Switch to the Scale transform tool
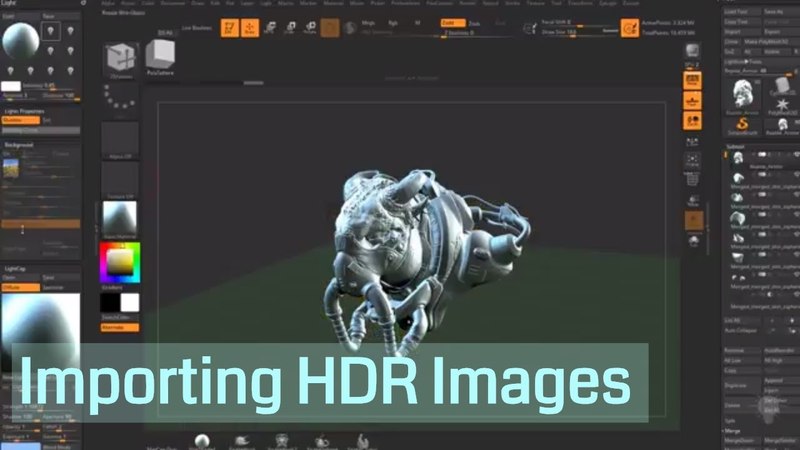 pos(290,28)
